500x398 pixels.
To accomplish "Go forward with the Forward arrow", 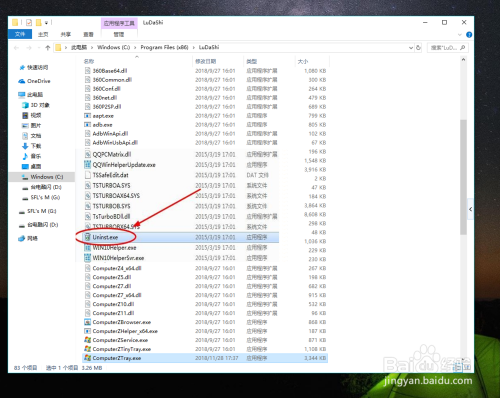I will point(29,48).
